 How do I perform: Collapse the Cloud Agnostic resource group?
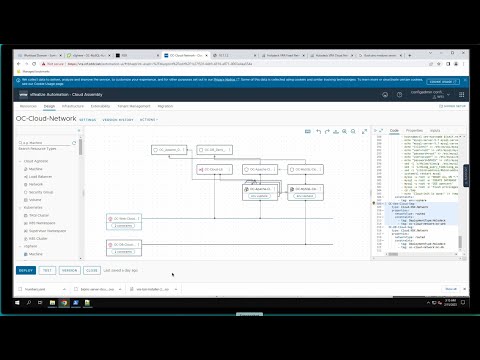pyautogui.click(x=20, y=161)
